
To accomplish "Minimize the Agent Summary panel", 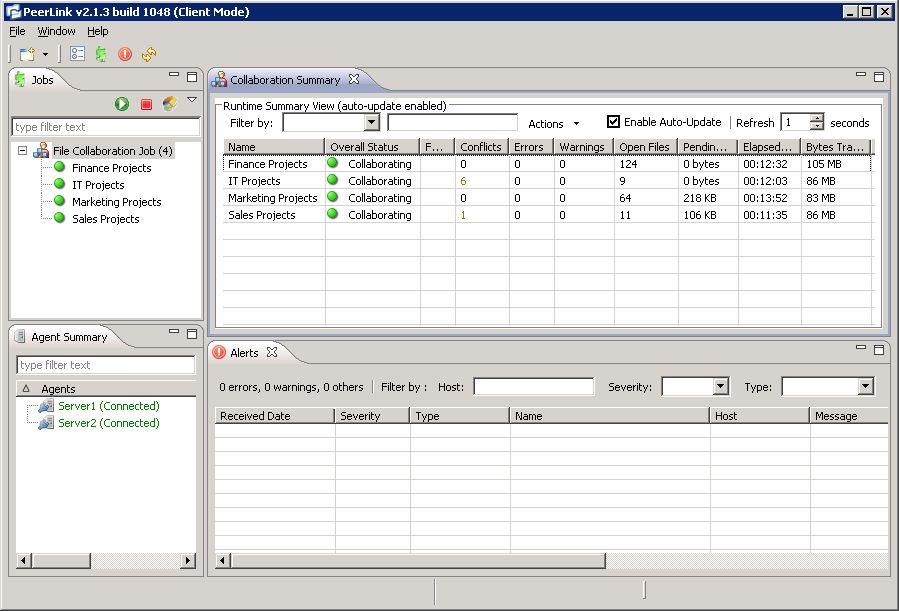I will point(174,331).
